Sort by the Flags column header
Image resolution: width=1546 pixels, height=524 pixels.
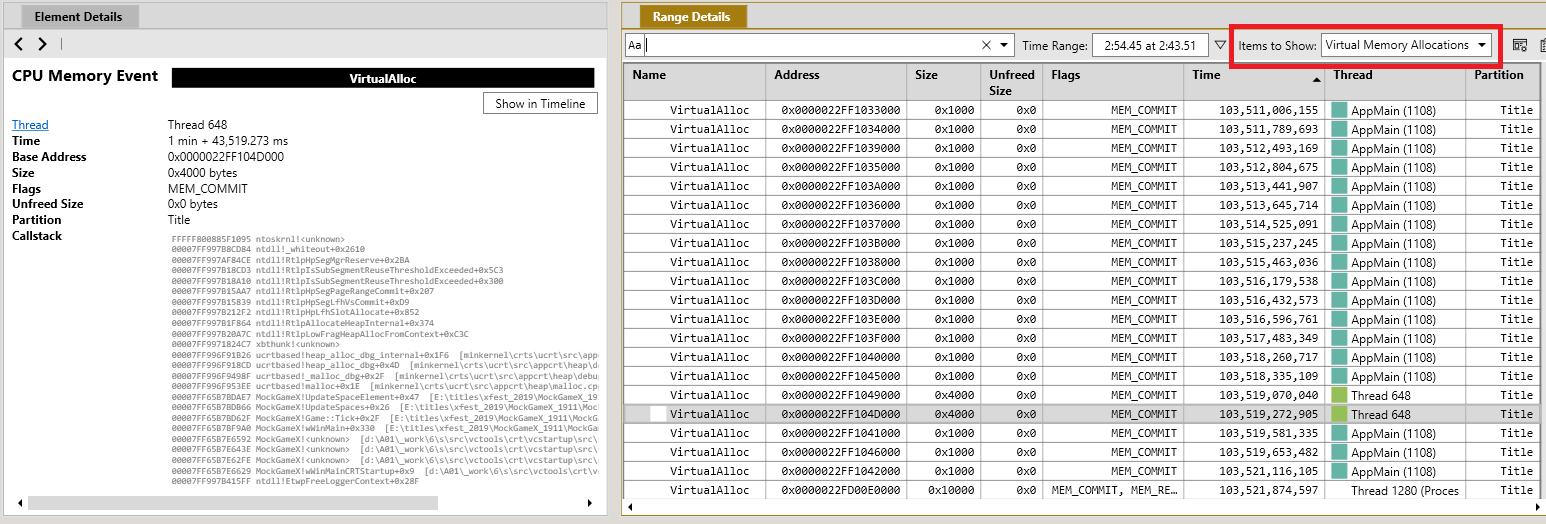(x=1114, y=82)
